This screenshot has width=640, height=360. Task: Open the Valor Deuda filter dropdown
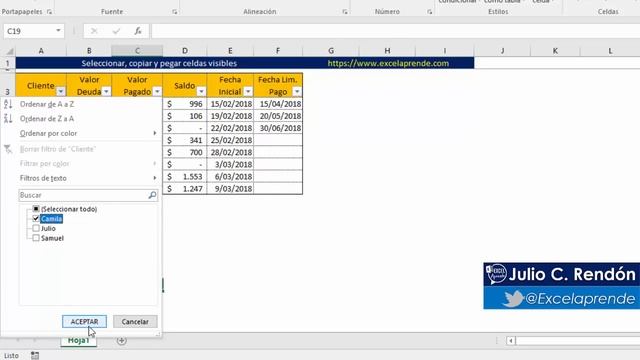[x=106, y=91]
